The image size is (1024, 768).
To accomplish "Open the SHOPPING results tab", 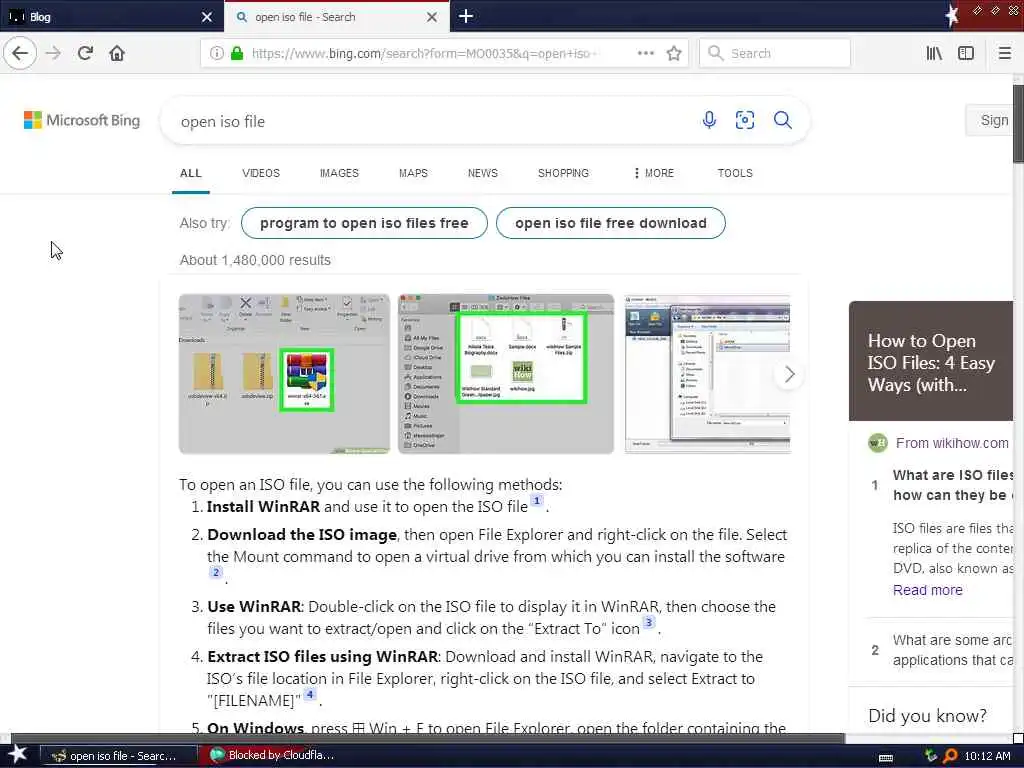I will pos(563,173).
